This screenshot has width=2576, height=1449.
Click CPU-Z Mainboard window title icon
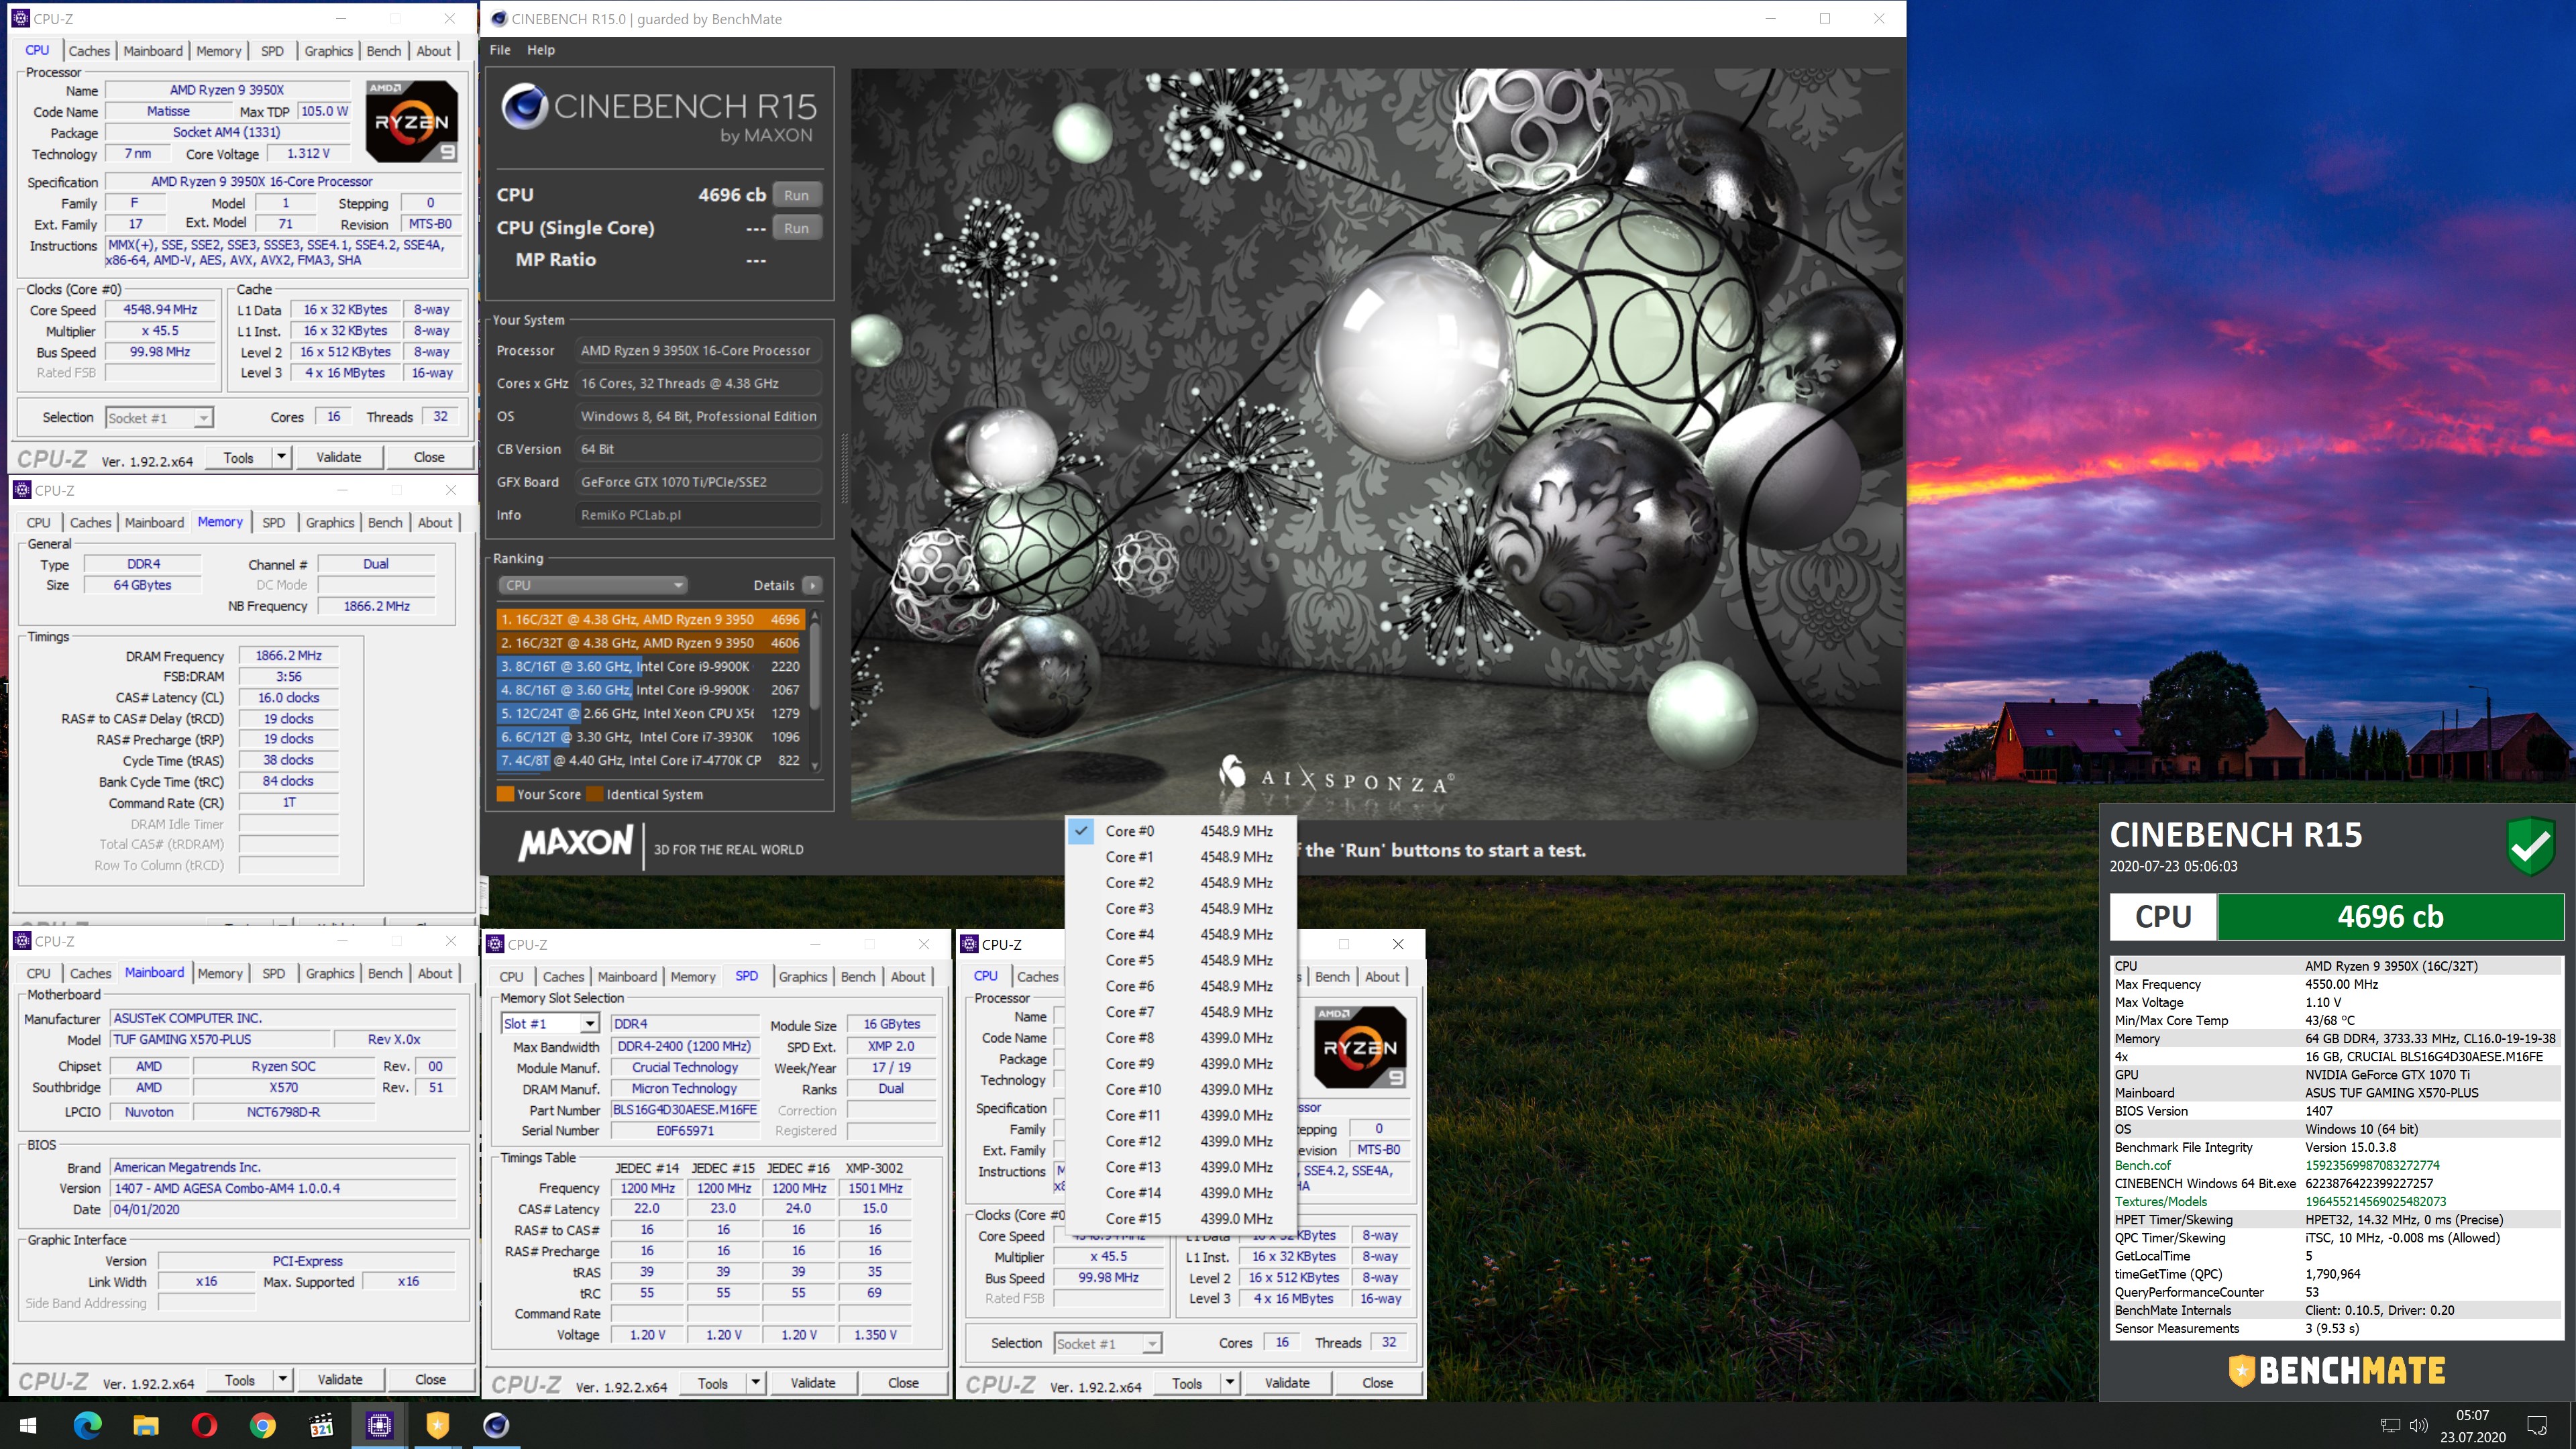tap(22, 941)
